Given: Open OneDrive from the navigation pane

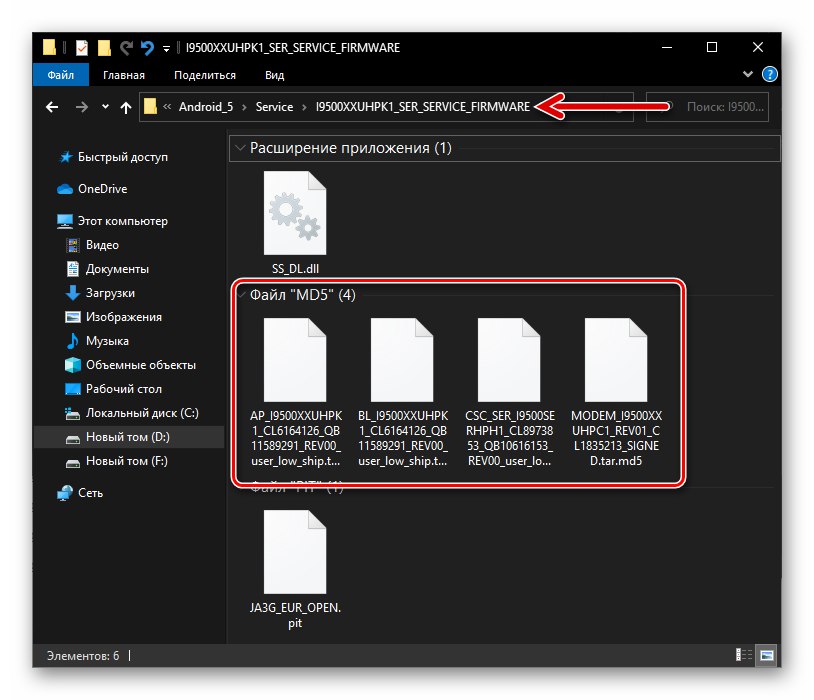Looking at the screenshot, I should point(98,189).
